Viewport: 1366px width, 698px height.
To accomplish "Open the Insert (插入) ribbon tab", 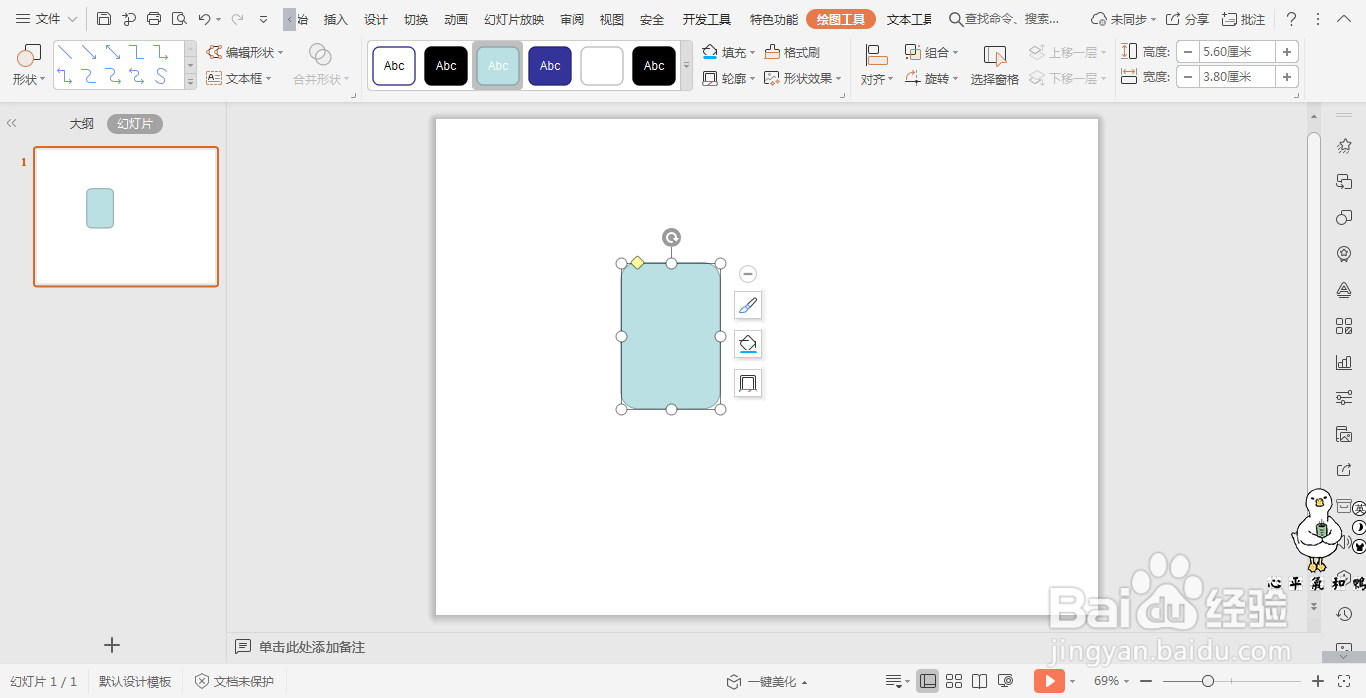I will pos(336,19).
